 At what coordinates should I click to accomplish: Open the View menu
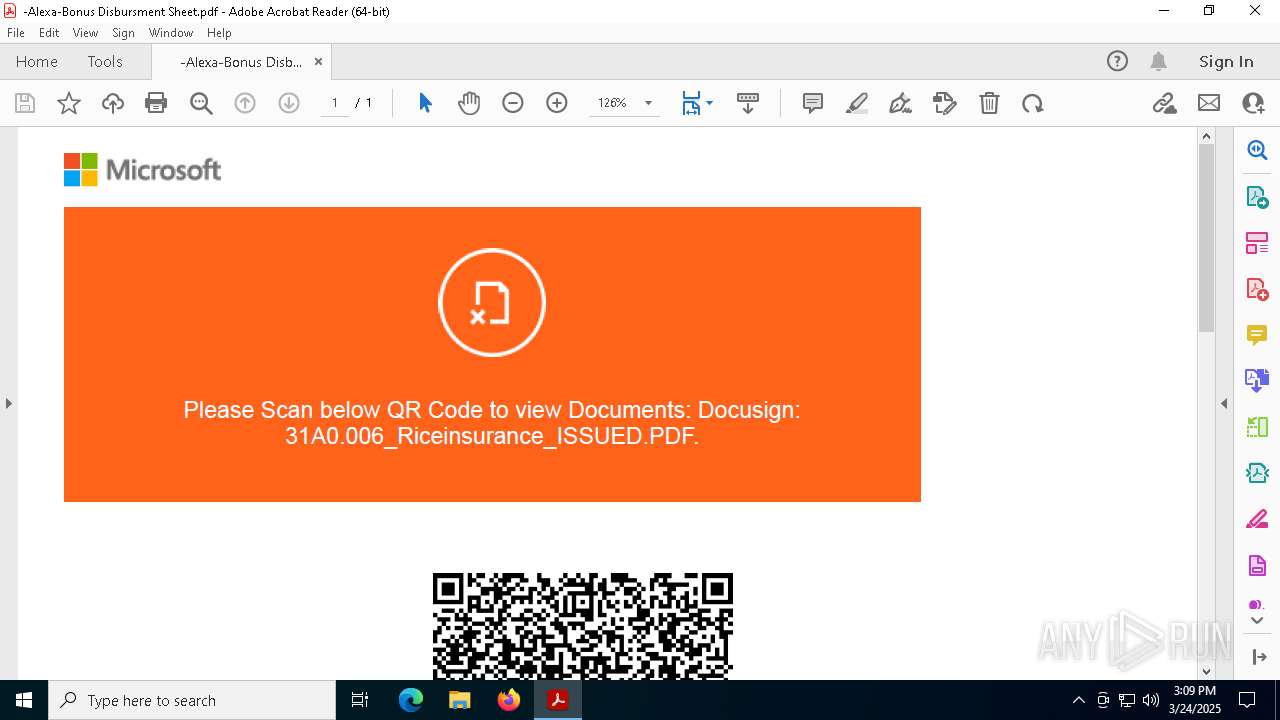pyautogui.click(x=85, y=33)
